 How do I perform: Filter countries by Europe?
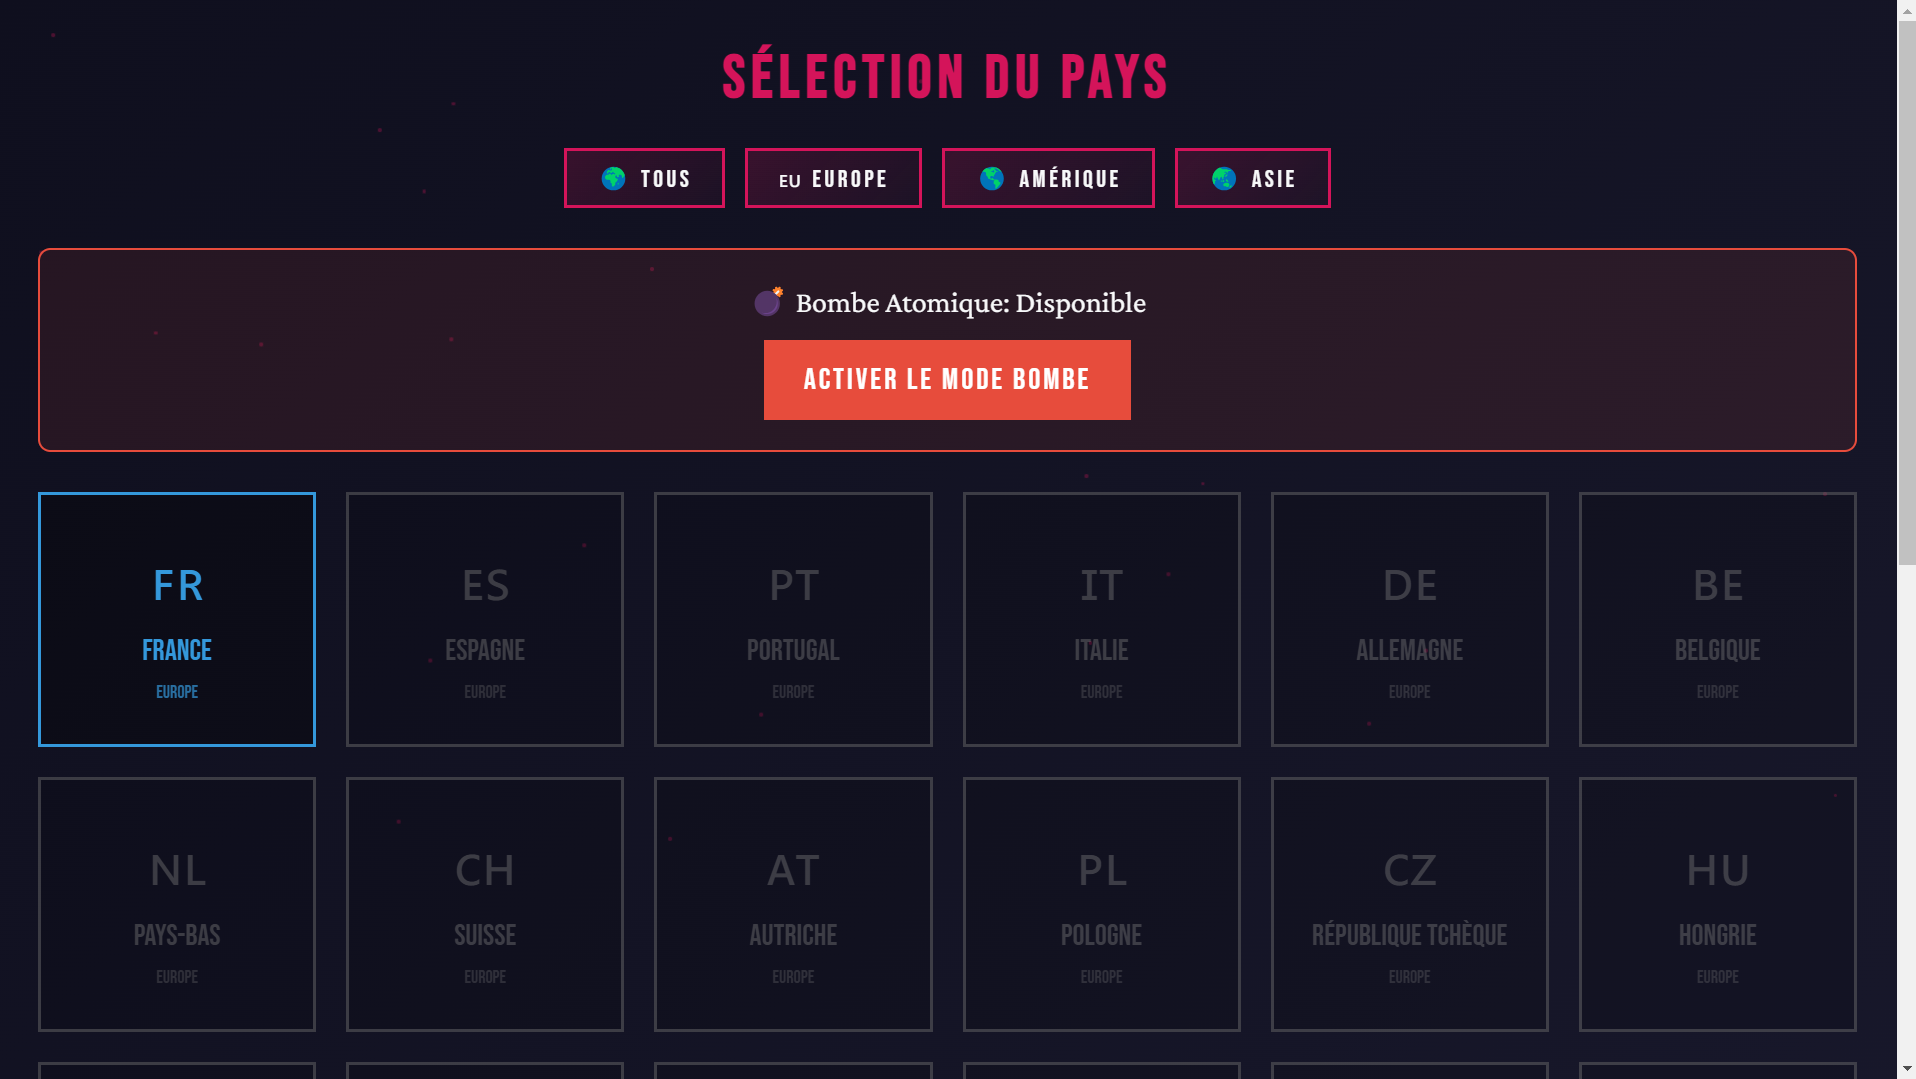pyautogui.click(x=833, y=179)
